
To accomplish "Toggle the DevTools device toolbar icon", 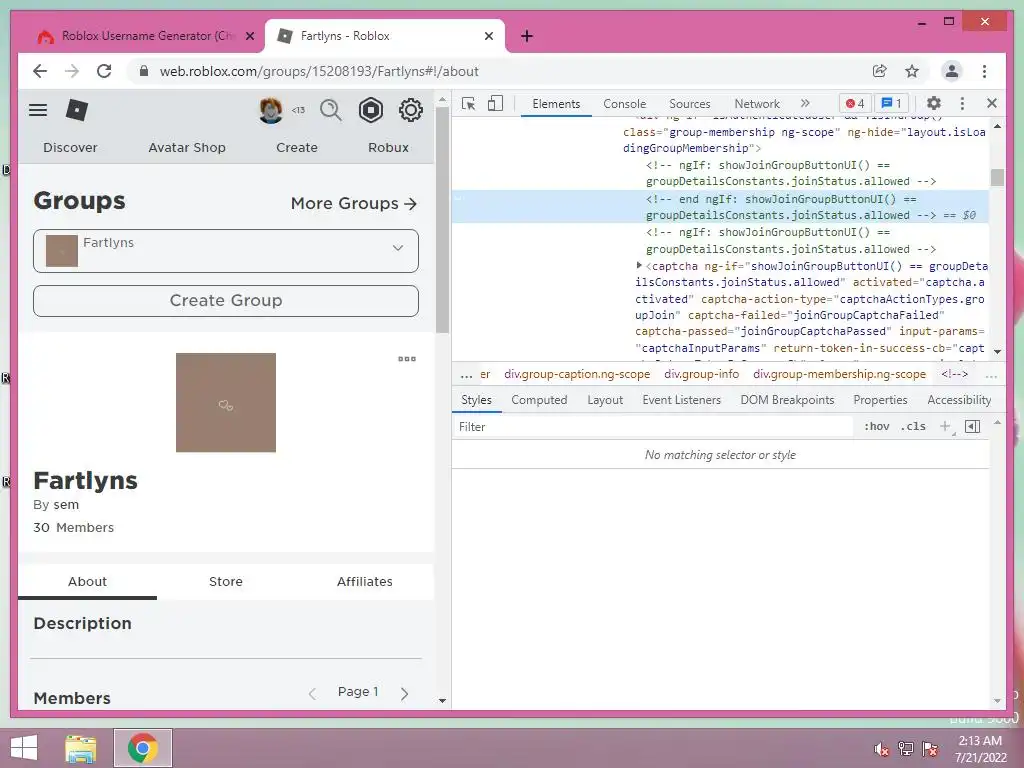I will pos(495,104).
